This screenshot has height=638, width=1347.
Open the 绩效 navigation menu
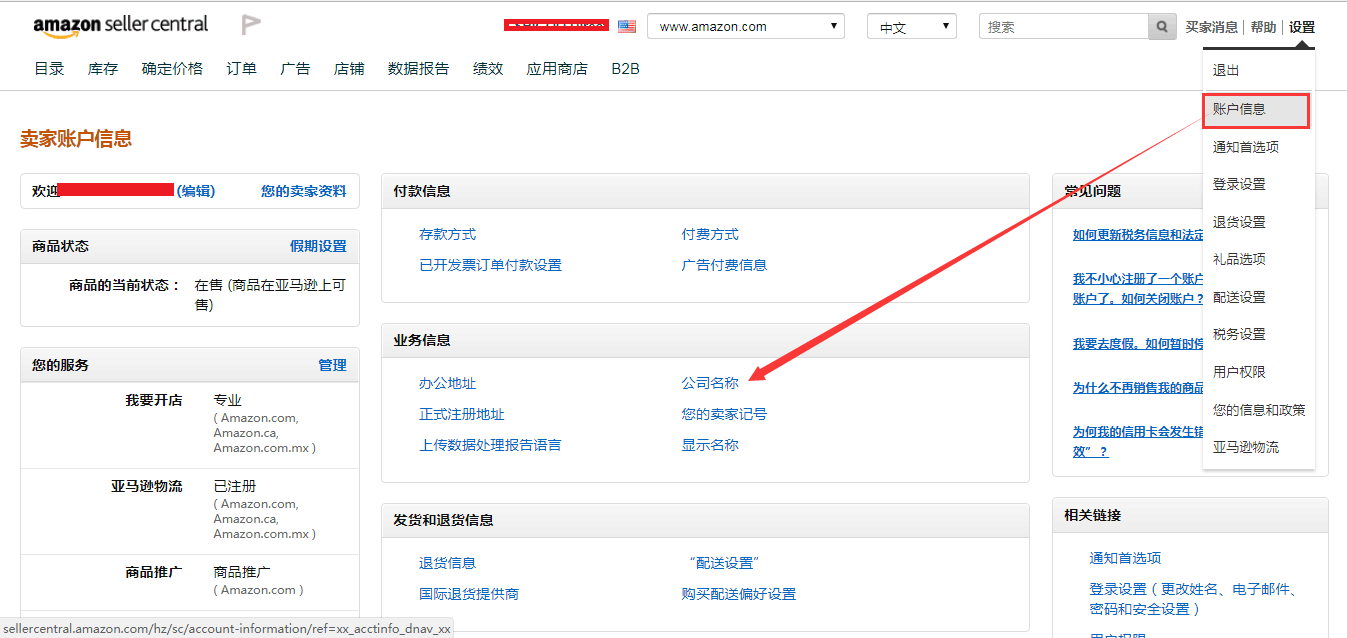pyautogui.click(x=488, y=69)
